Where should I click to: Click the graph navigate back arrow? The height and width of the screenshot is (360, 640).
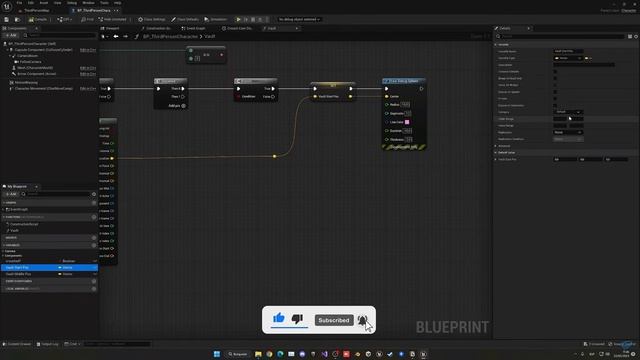point(116,36)
